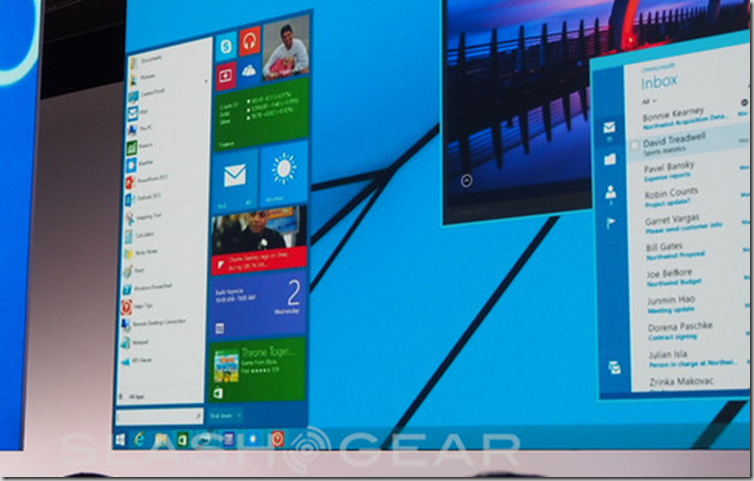
Task: Open the green Finance tile
Action: tap(262, 114)
